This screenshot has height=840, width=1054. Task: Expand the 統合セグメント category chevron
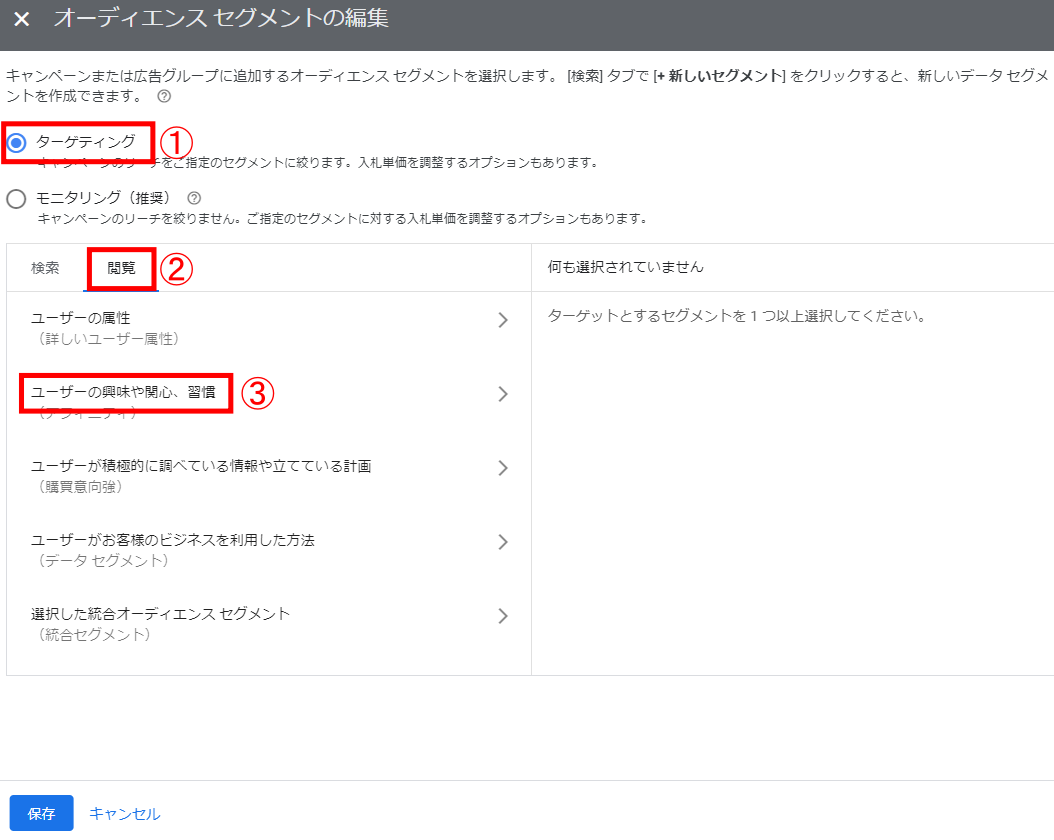coord(503,616)
